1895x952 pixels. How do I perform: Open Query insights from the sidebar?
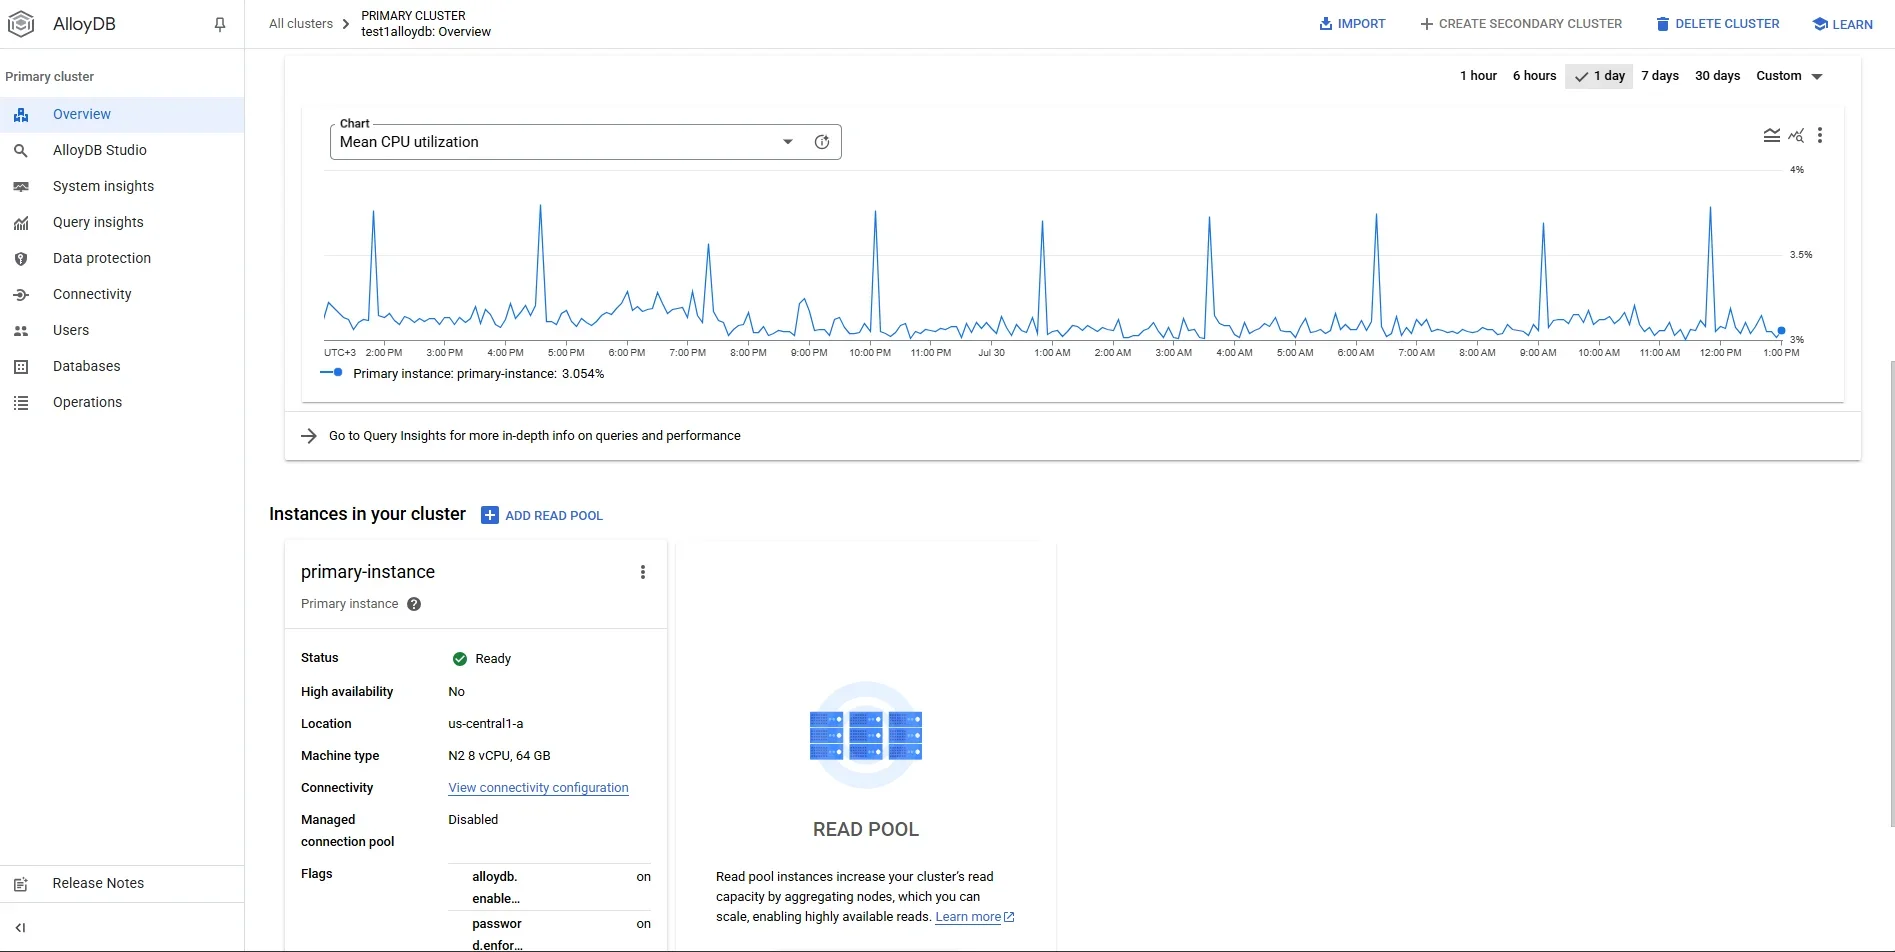tap(95, 222)
